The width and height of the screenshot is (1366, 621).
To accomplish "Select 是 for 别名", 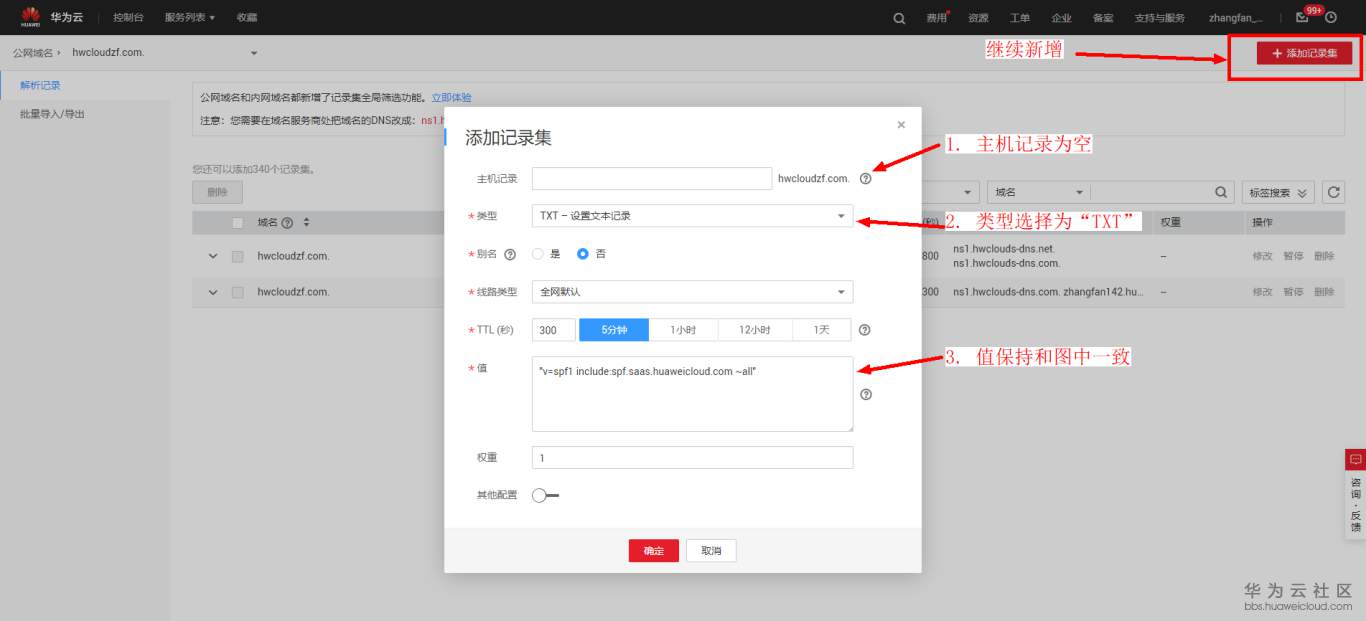I will coord(539,254).
